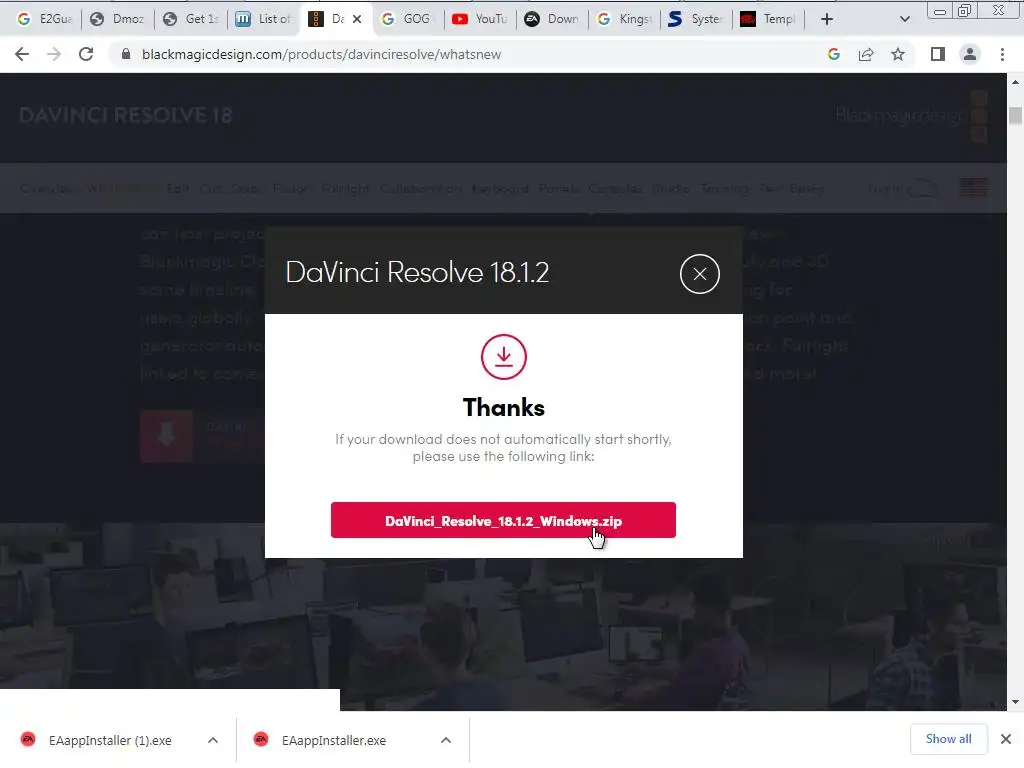Click the page vertical scrollbar thumb

tap(1015, 115)
